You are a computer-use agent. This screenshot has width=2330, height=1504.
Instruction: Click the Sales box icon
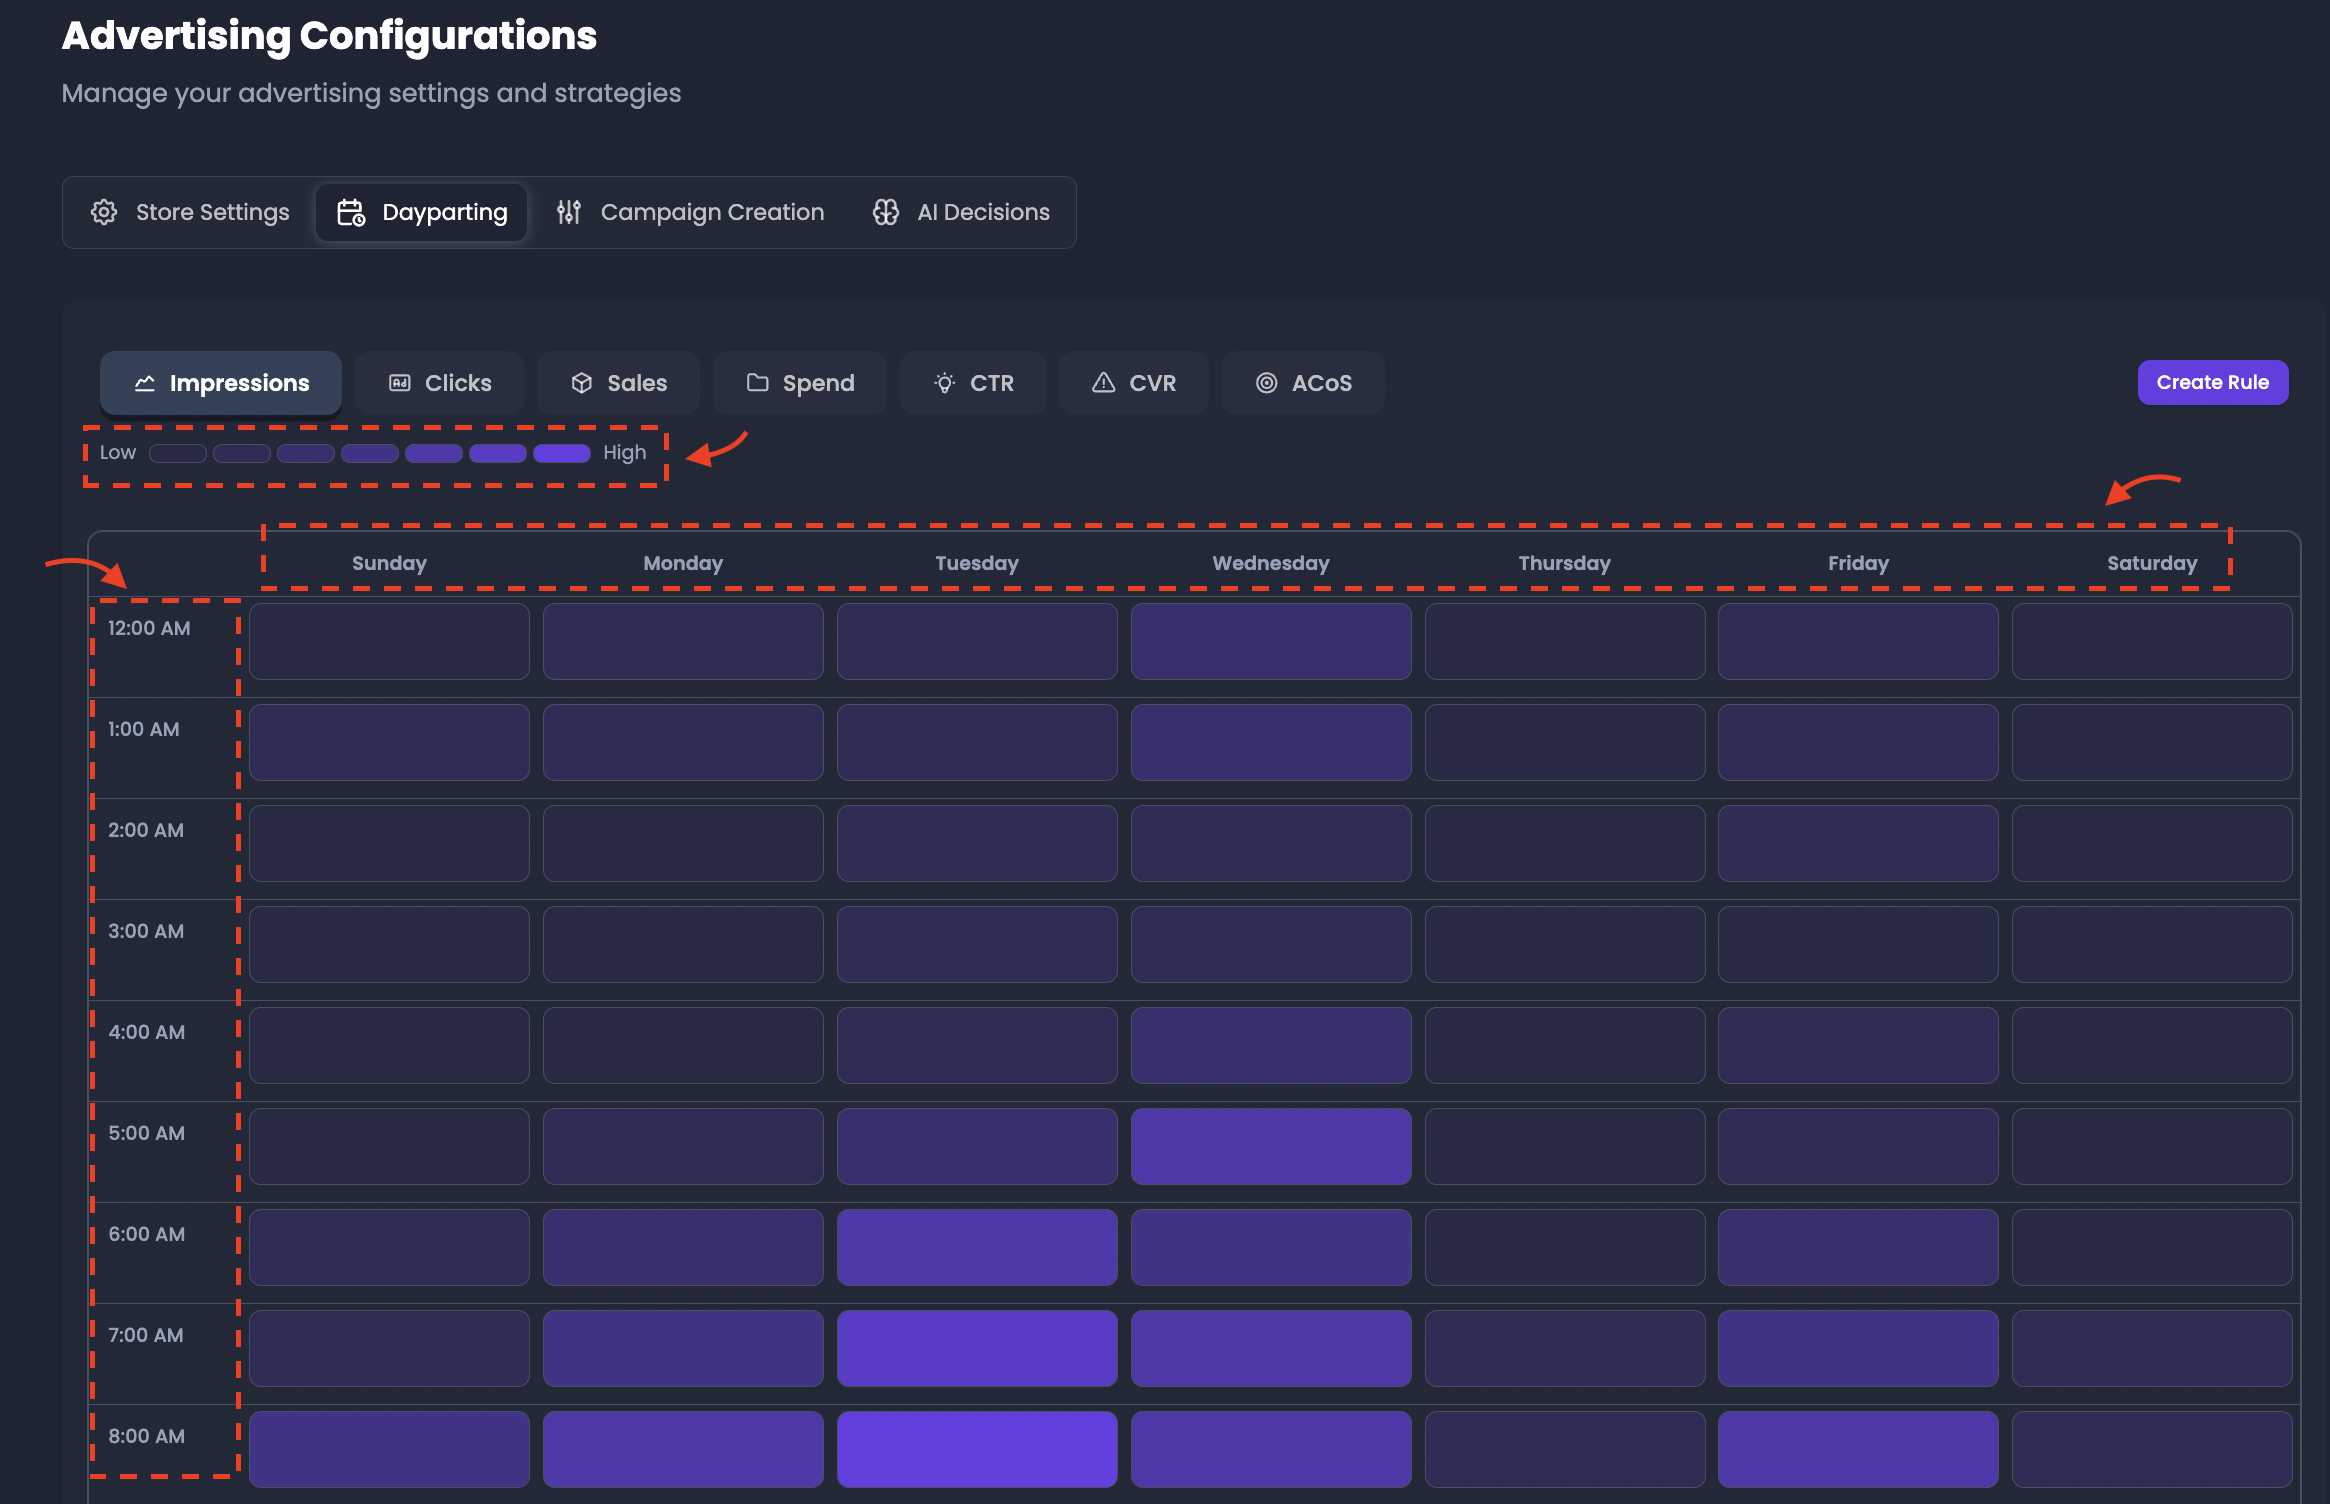point(582,383)
